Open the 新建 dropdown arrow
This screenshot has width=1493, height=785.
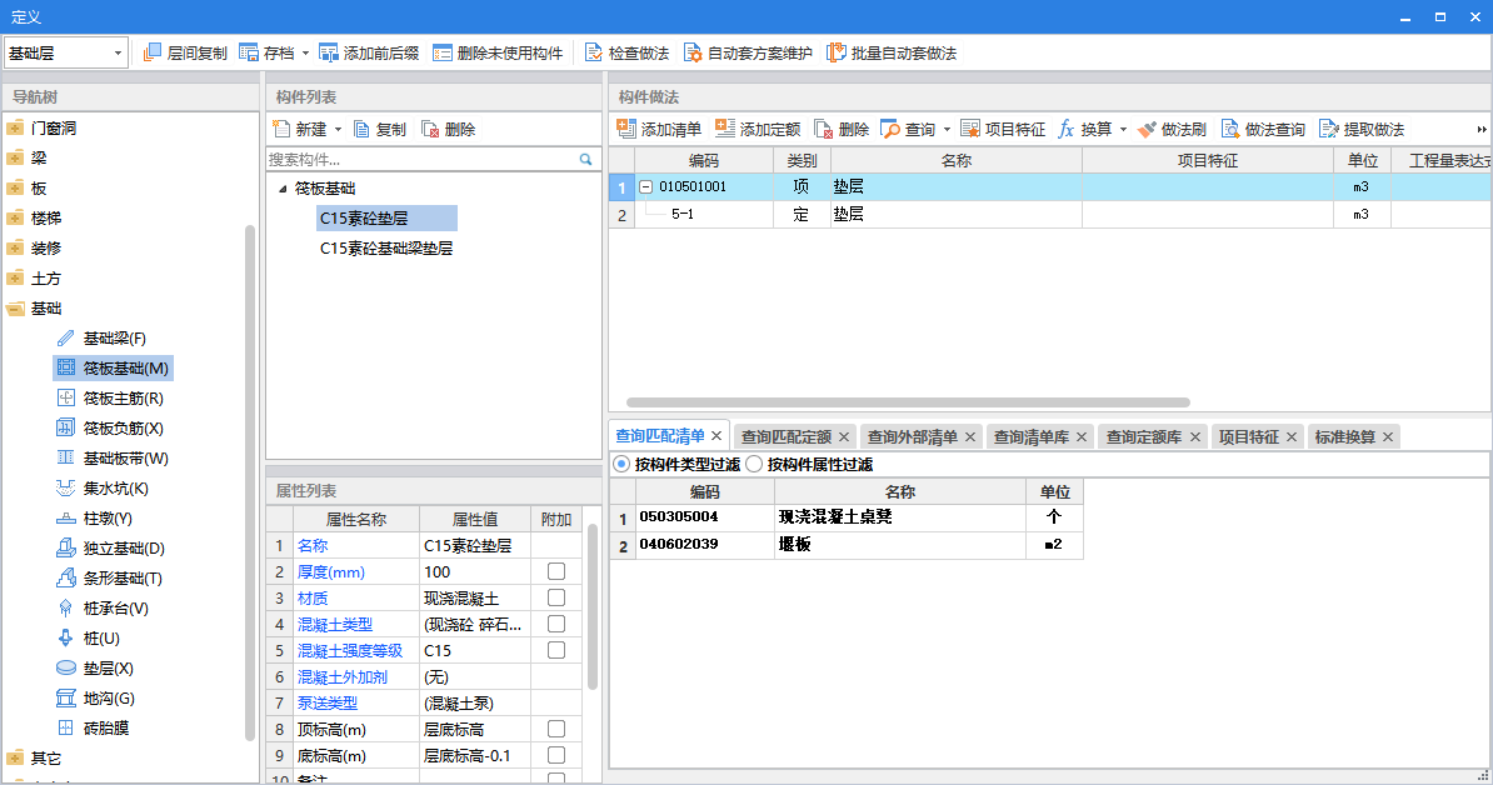338,129
